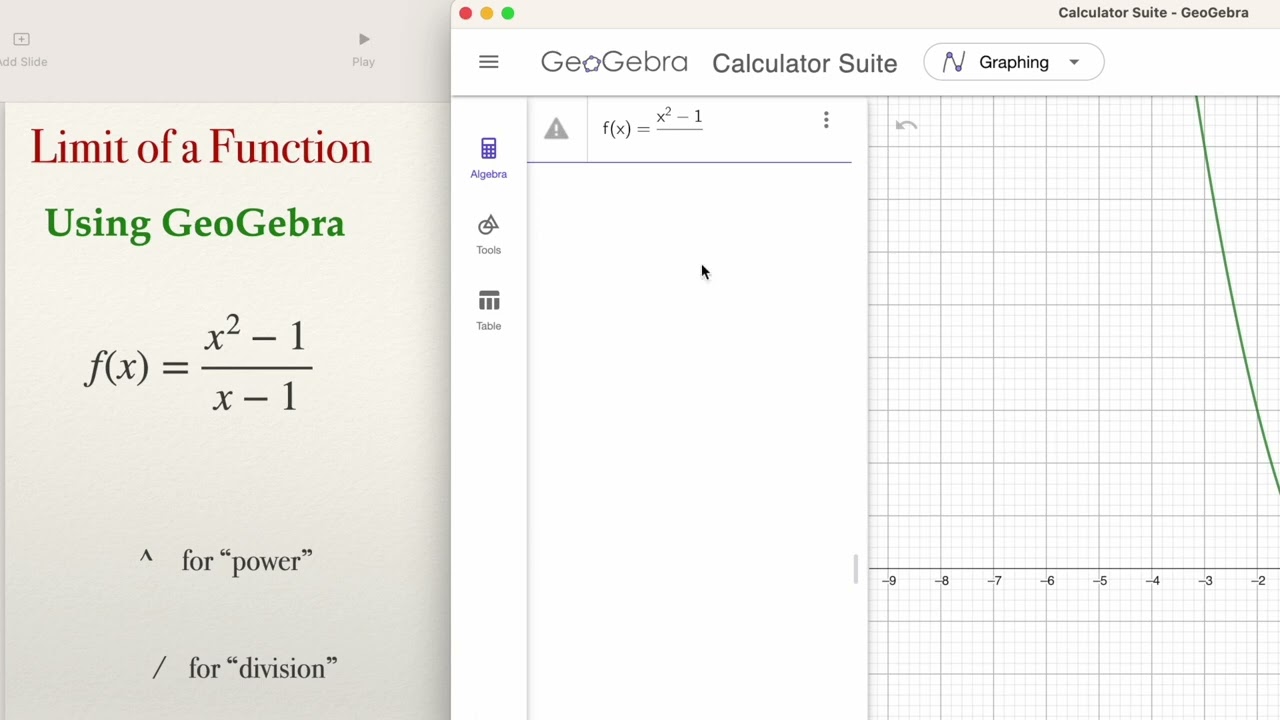This screenshot has height=720, width=1280.
Task: Click the macOS yellow minimize button
Action: point(487,13)
